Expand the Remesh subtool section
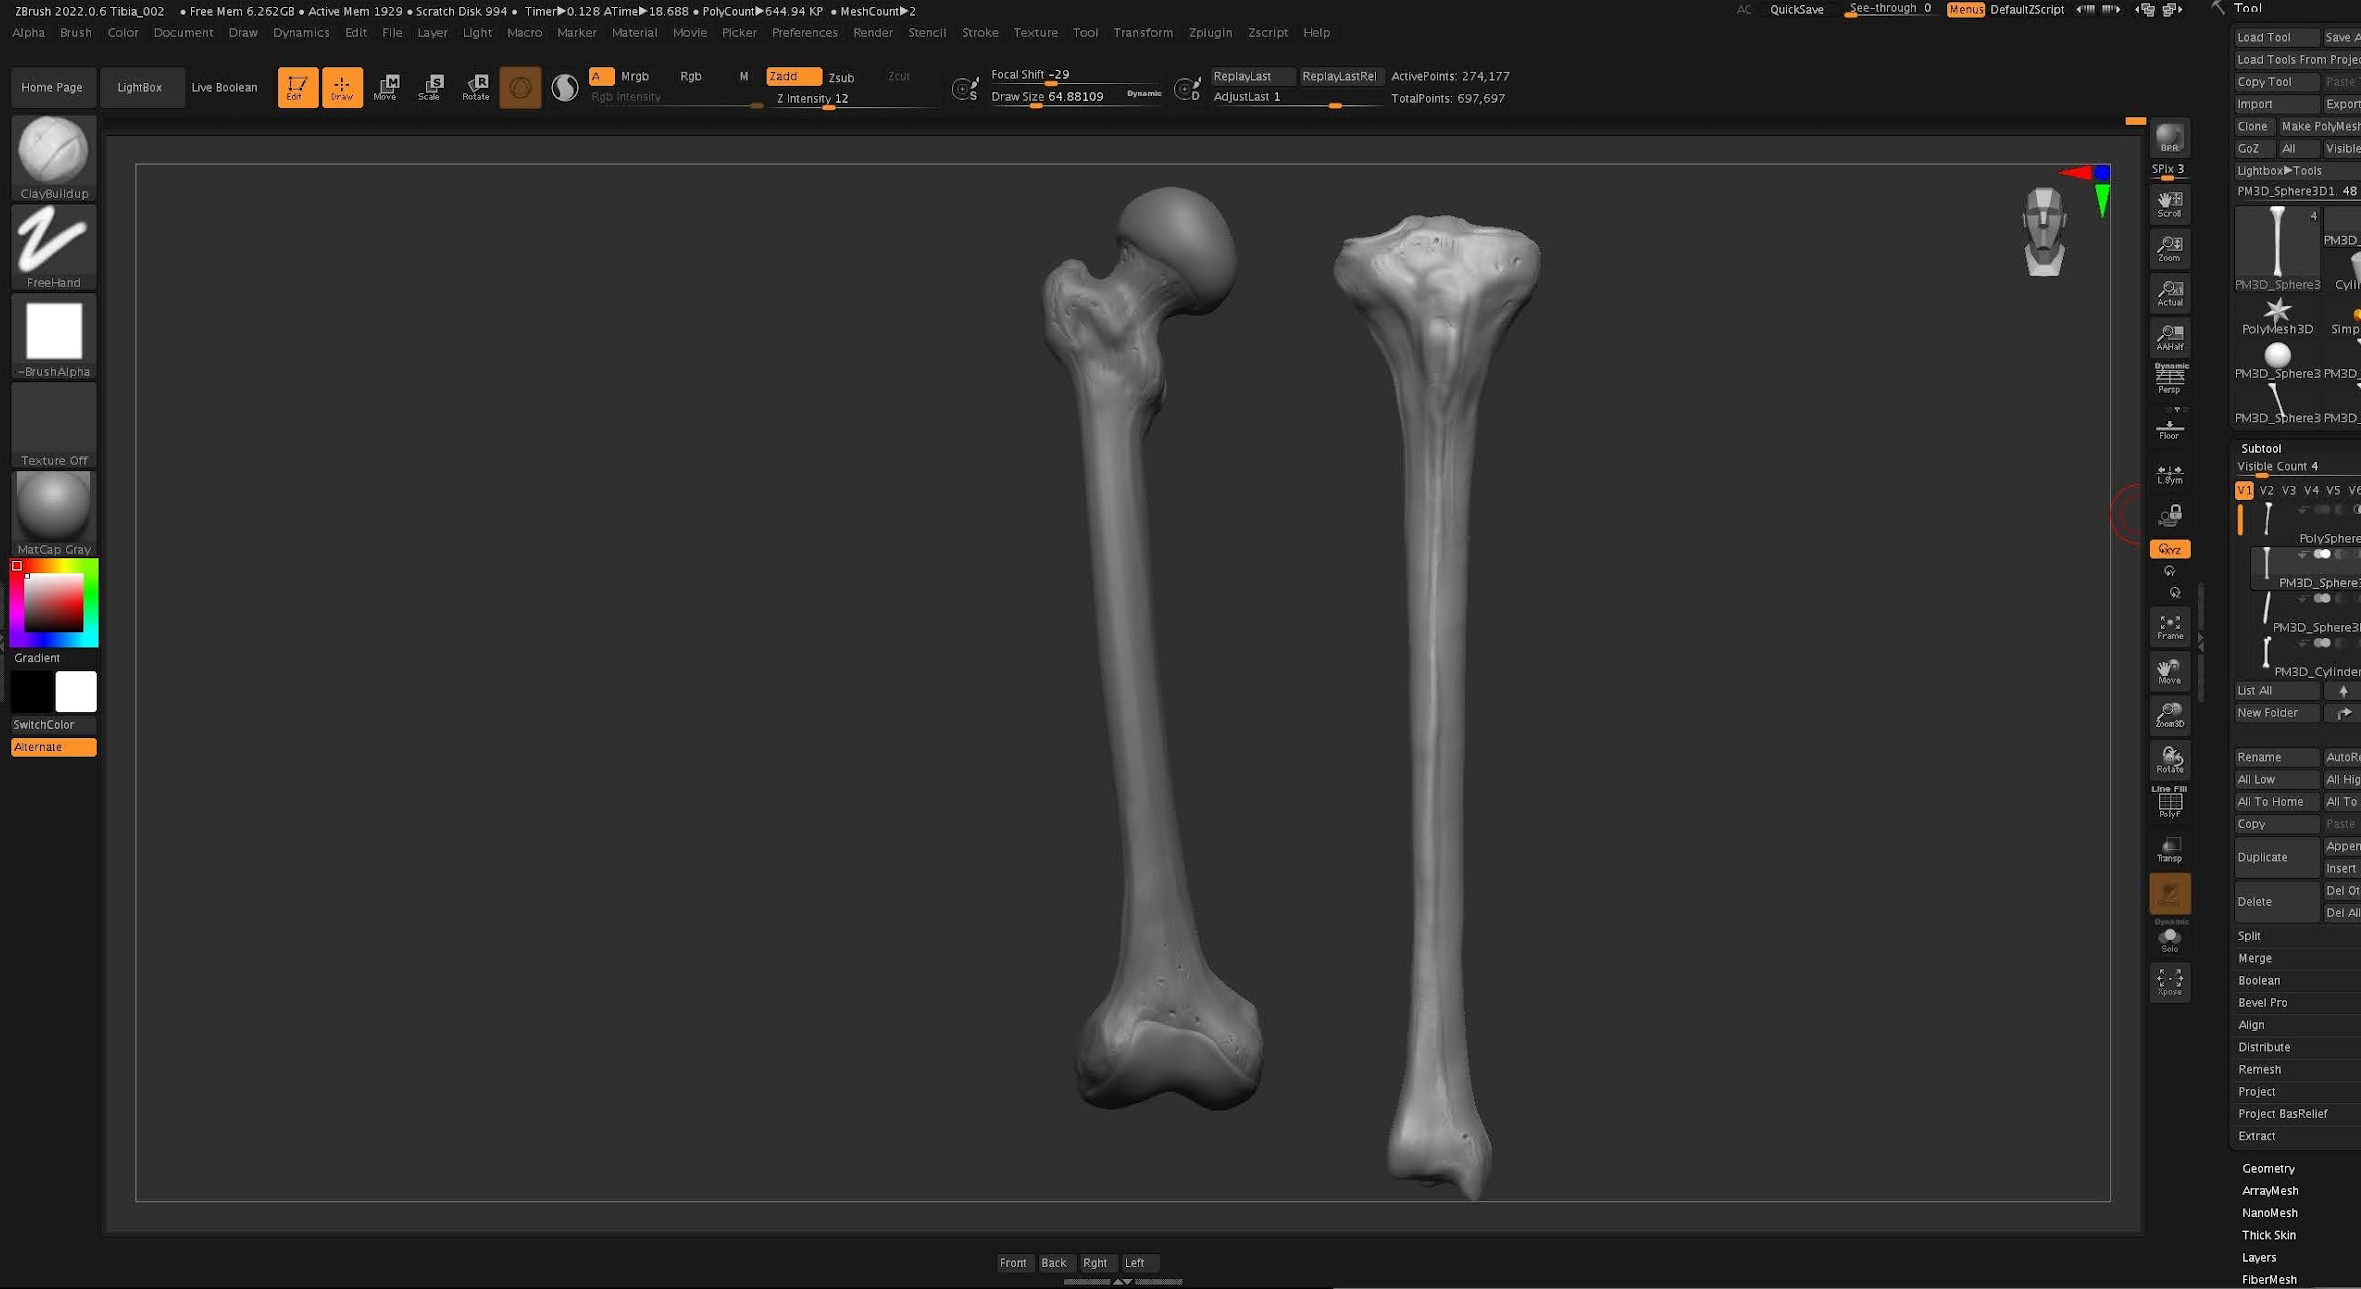The height and width of the screenshot is (1289, 2361). [2259, 1069]
